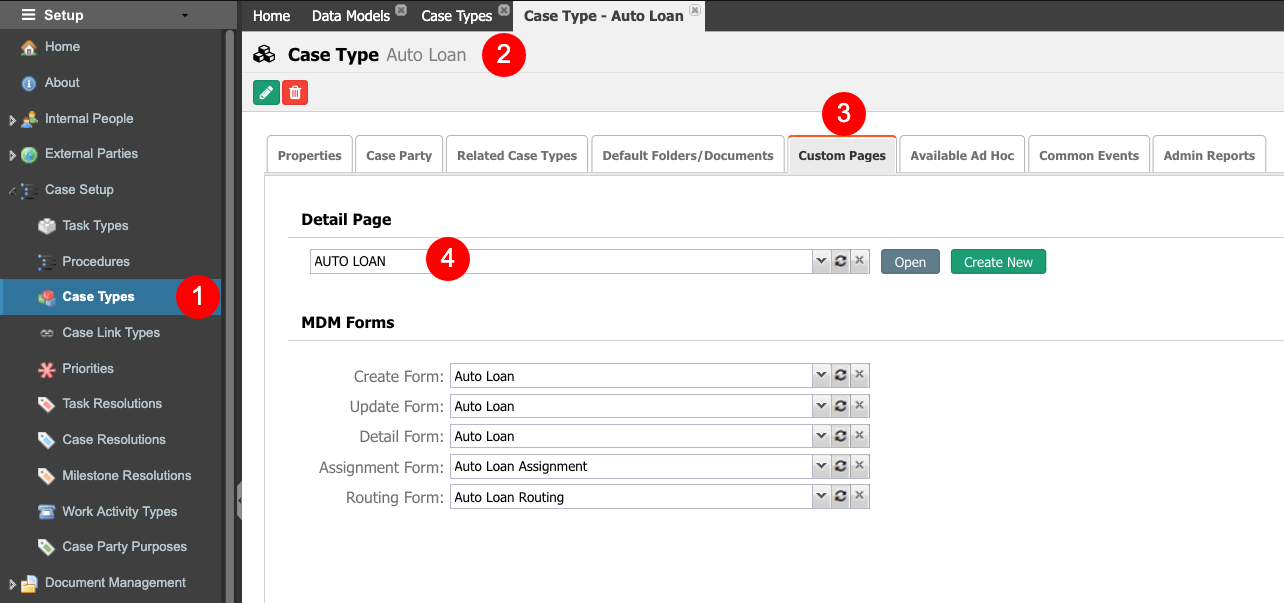Refresh the Update Form combo
This screenshot has width=1284, height=603.
[x=840, y=406]
